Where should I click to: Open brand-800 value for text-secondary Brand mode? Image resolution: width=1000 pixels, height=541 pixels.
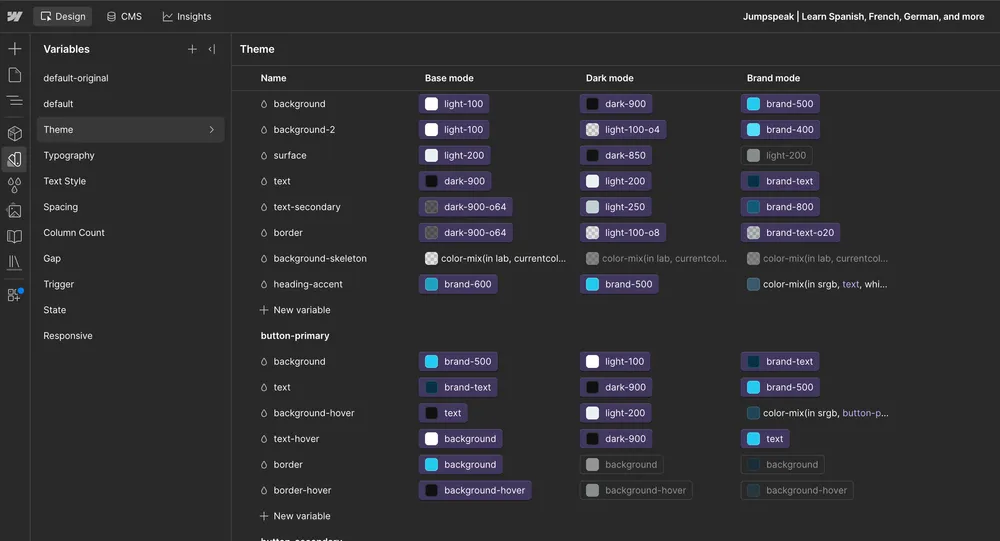pos(780,207)
